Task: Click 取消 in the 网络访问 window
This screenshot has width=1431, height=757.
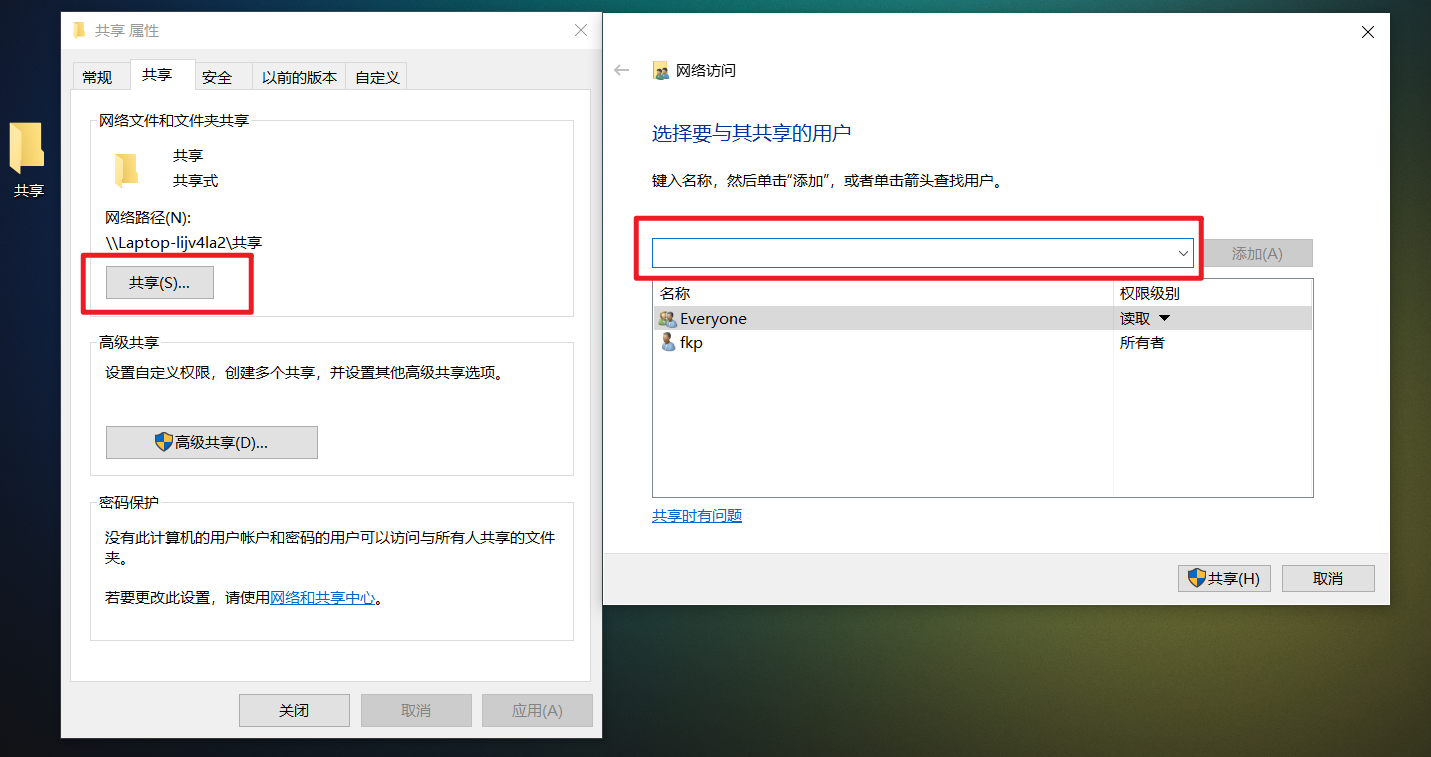Action: [1328, 578]
